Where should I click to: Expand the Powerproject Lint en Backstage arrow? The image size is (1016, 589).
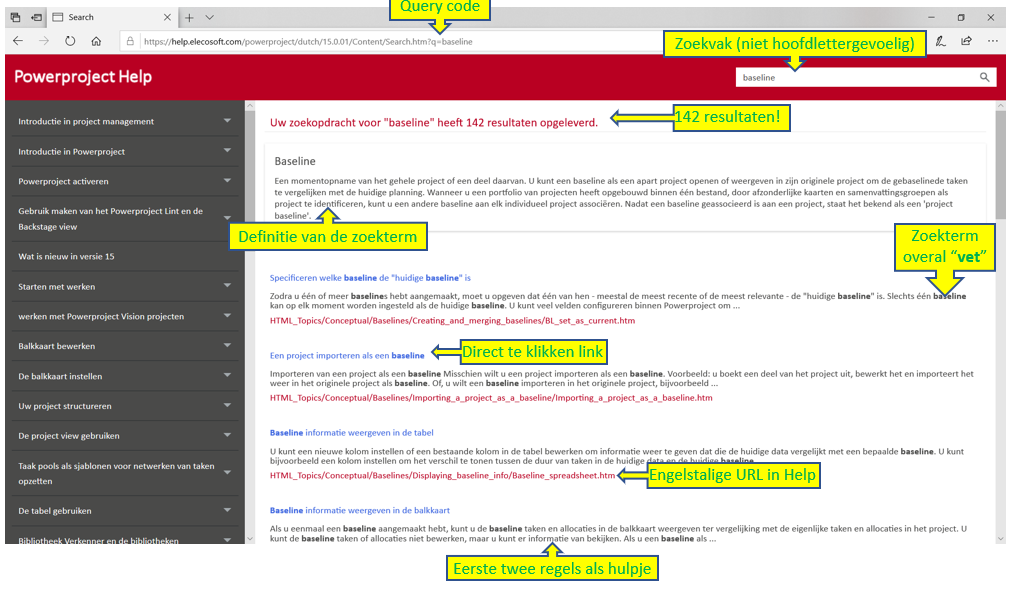pos(227,218)
